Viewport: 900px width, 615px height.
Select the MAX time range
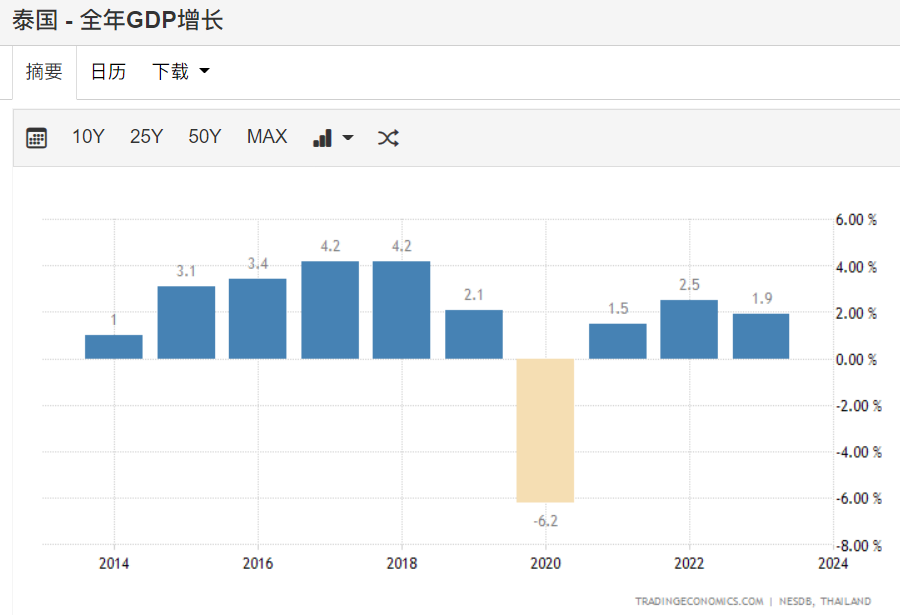click(267, 137)
